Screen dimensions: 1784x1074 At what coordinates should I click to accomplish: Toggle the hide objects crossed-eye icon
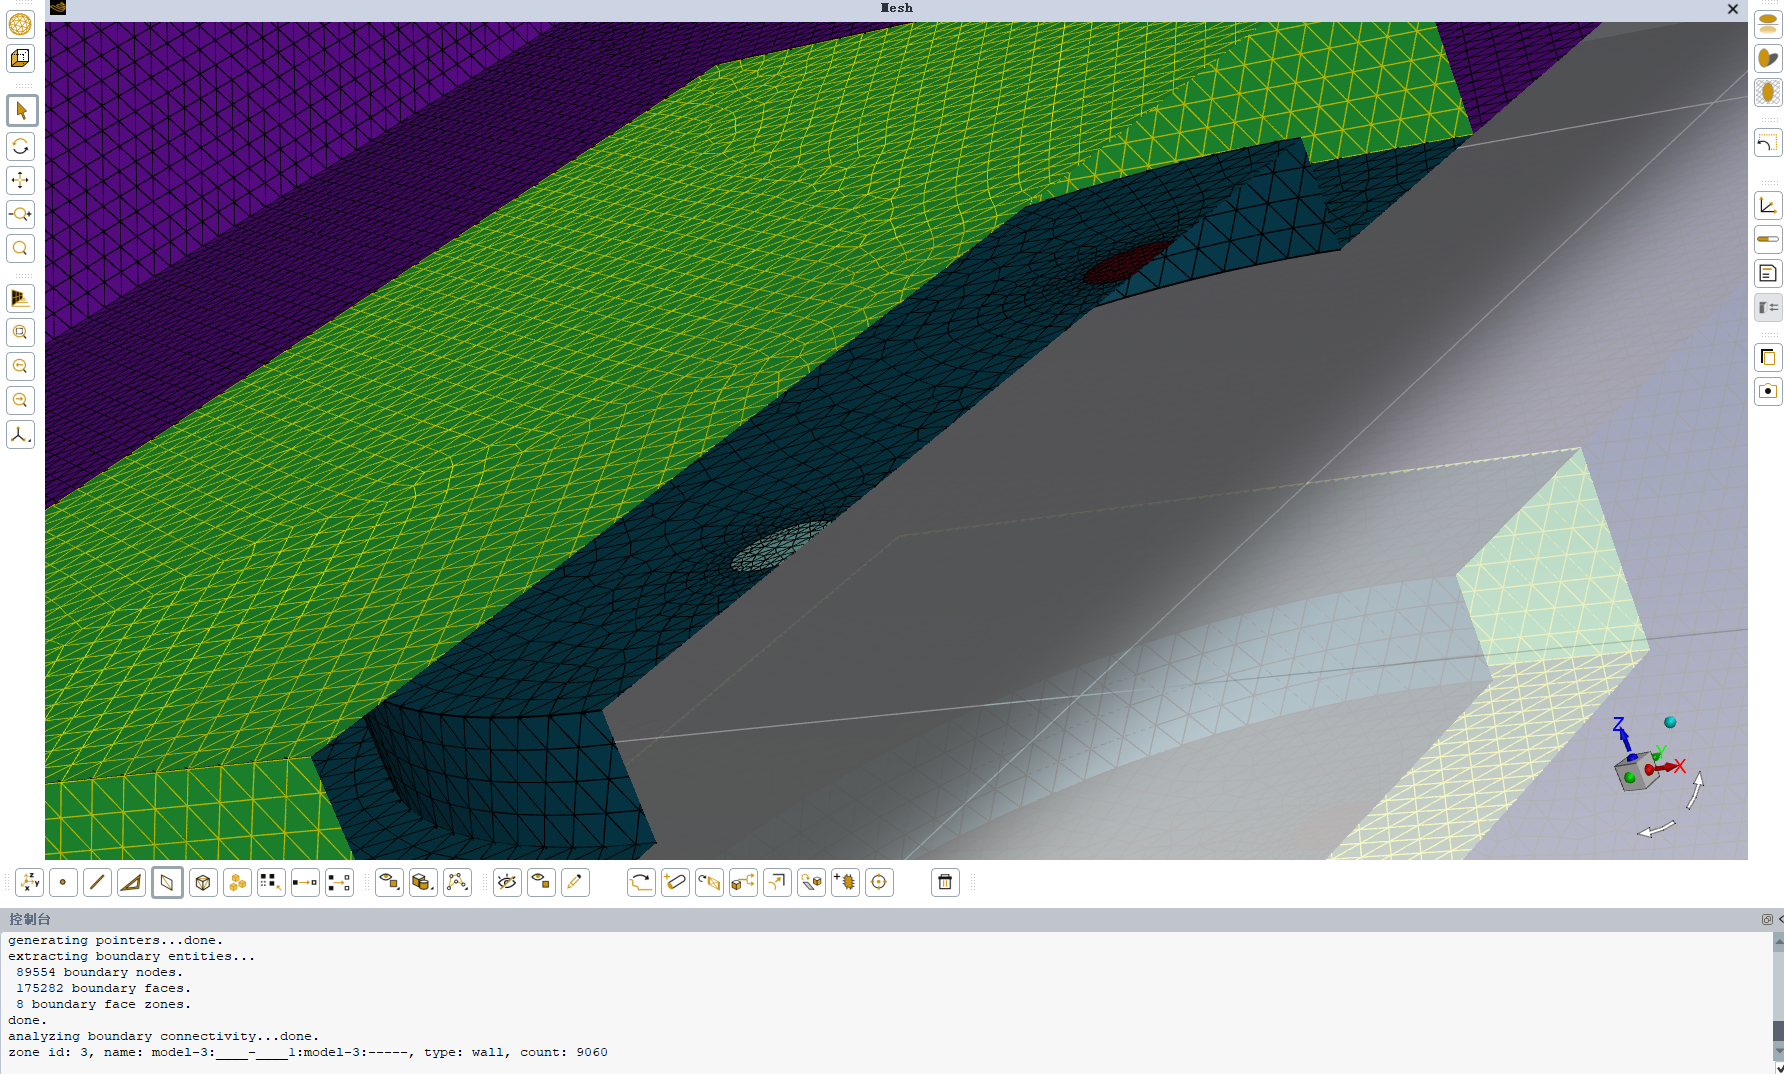pos(507,882)
